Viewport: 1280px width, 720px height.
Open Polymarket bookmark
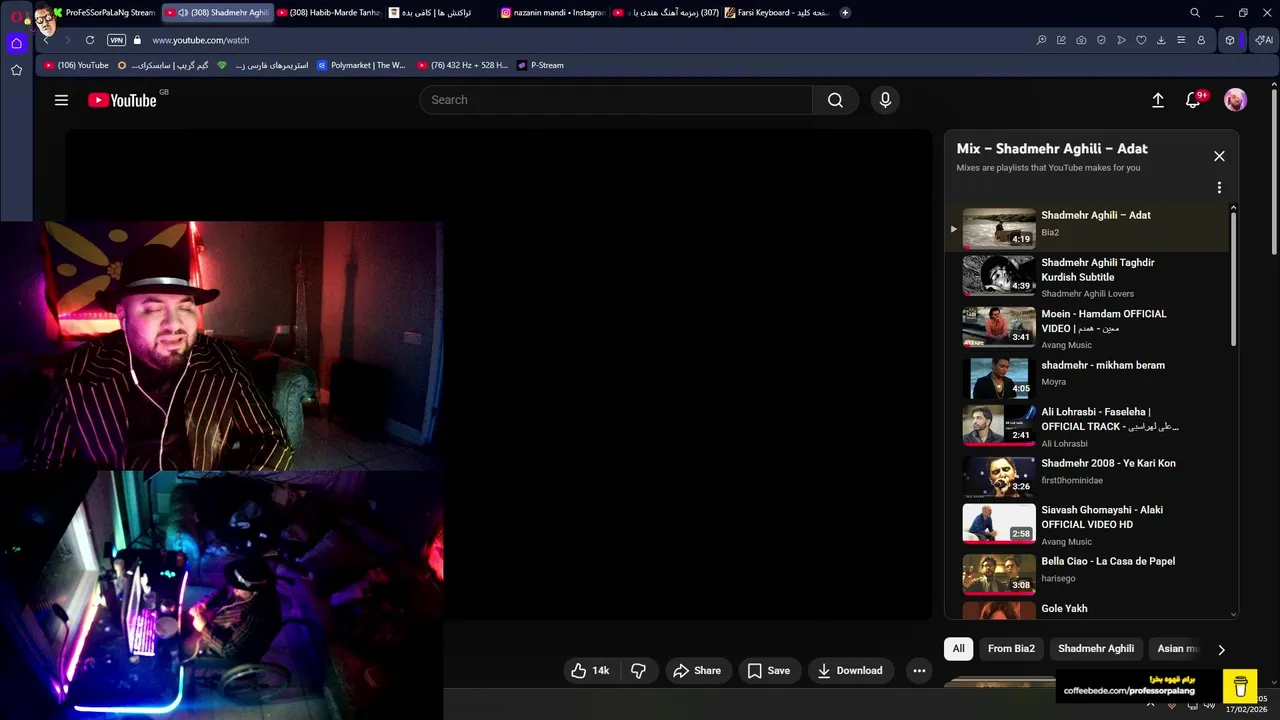[361, 65]
